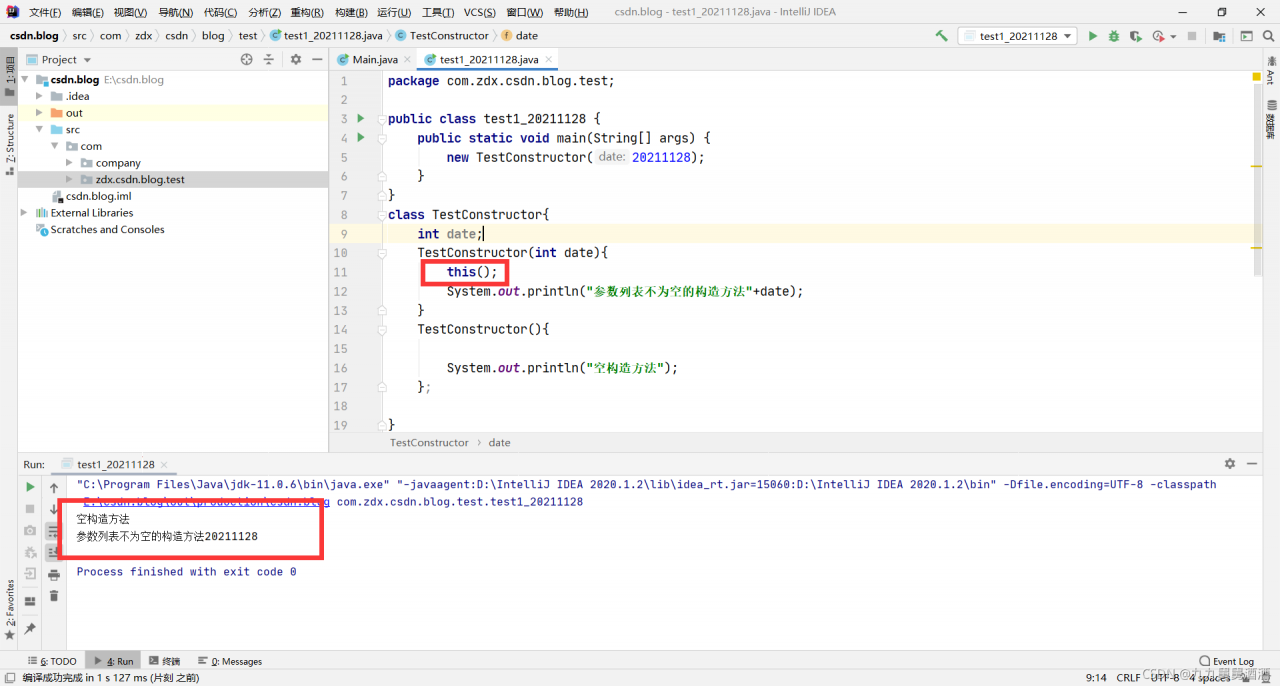Toggle the Favorites tool window side tab
This screenshot has height=686, width=1280.
9,610
